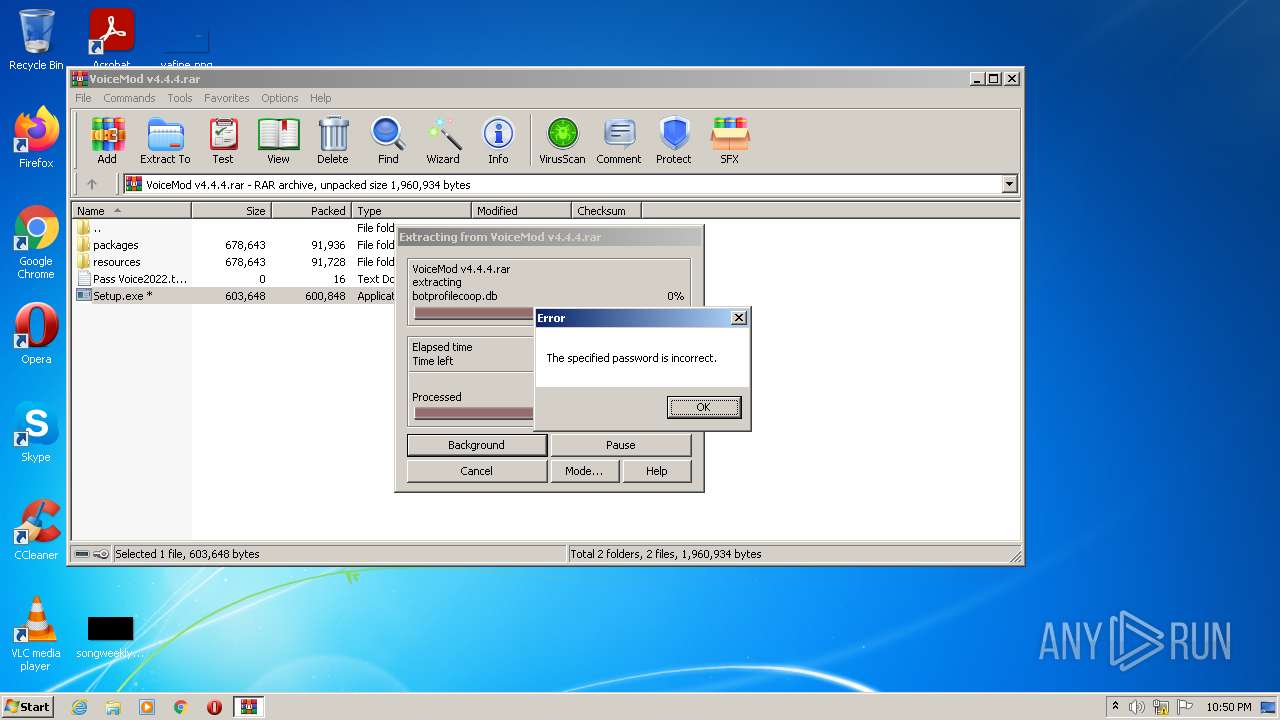
Task: Show hidden system tray icons
Action: pyautogui.click(x=1115, y=707)
